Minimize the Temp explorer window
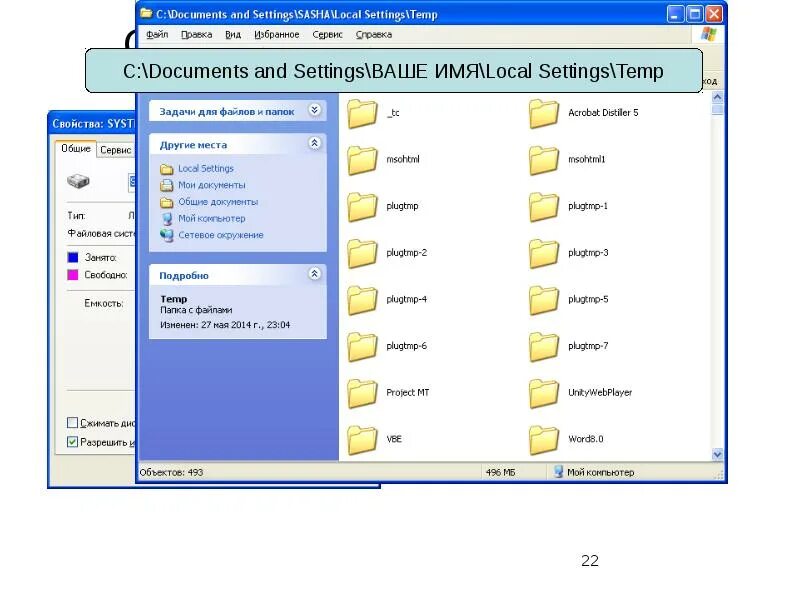Viewport: 800px width, 600px height. pos(676,14)
